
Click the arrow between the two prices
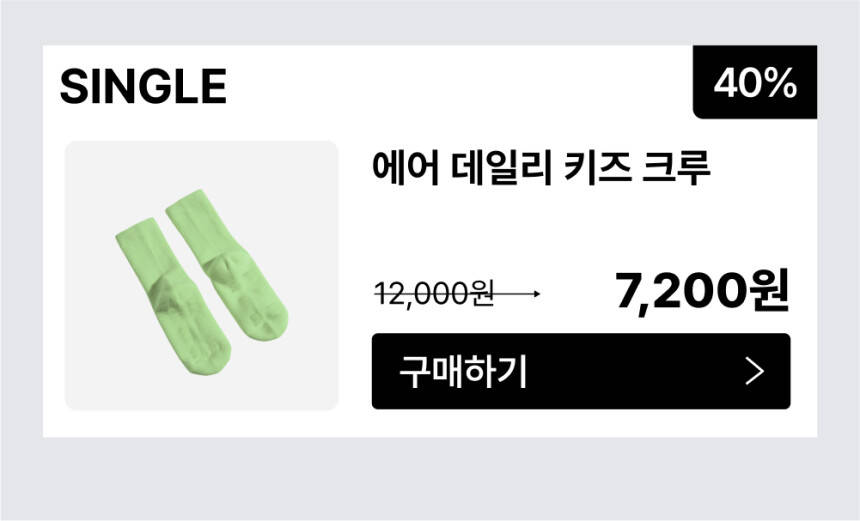518,294
